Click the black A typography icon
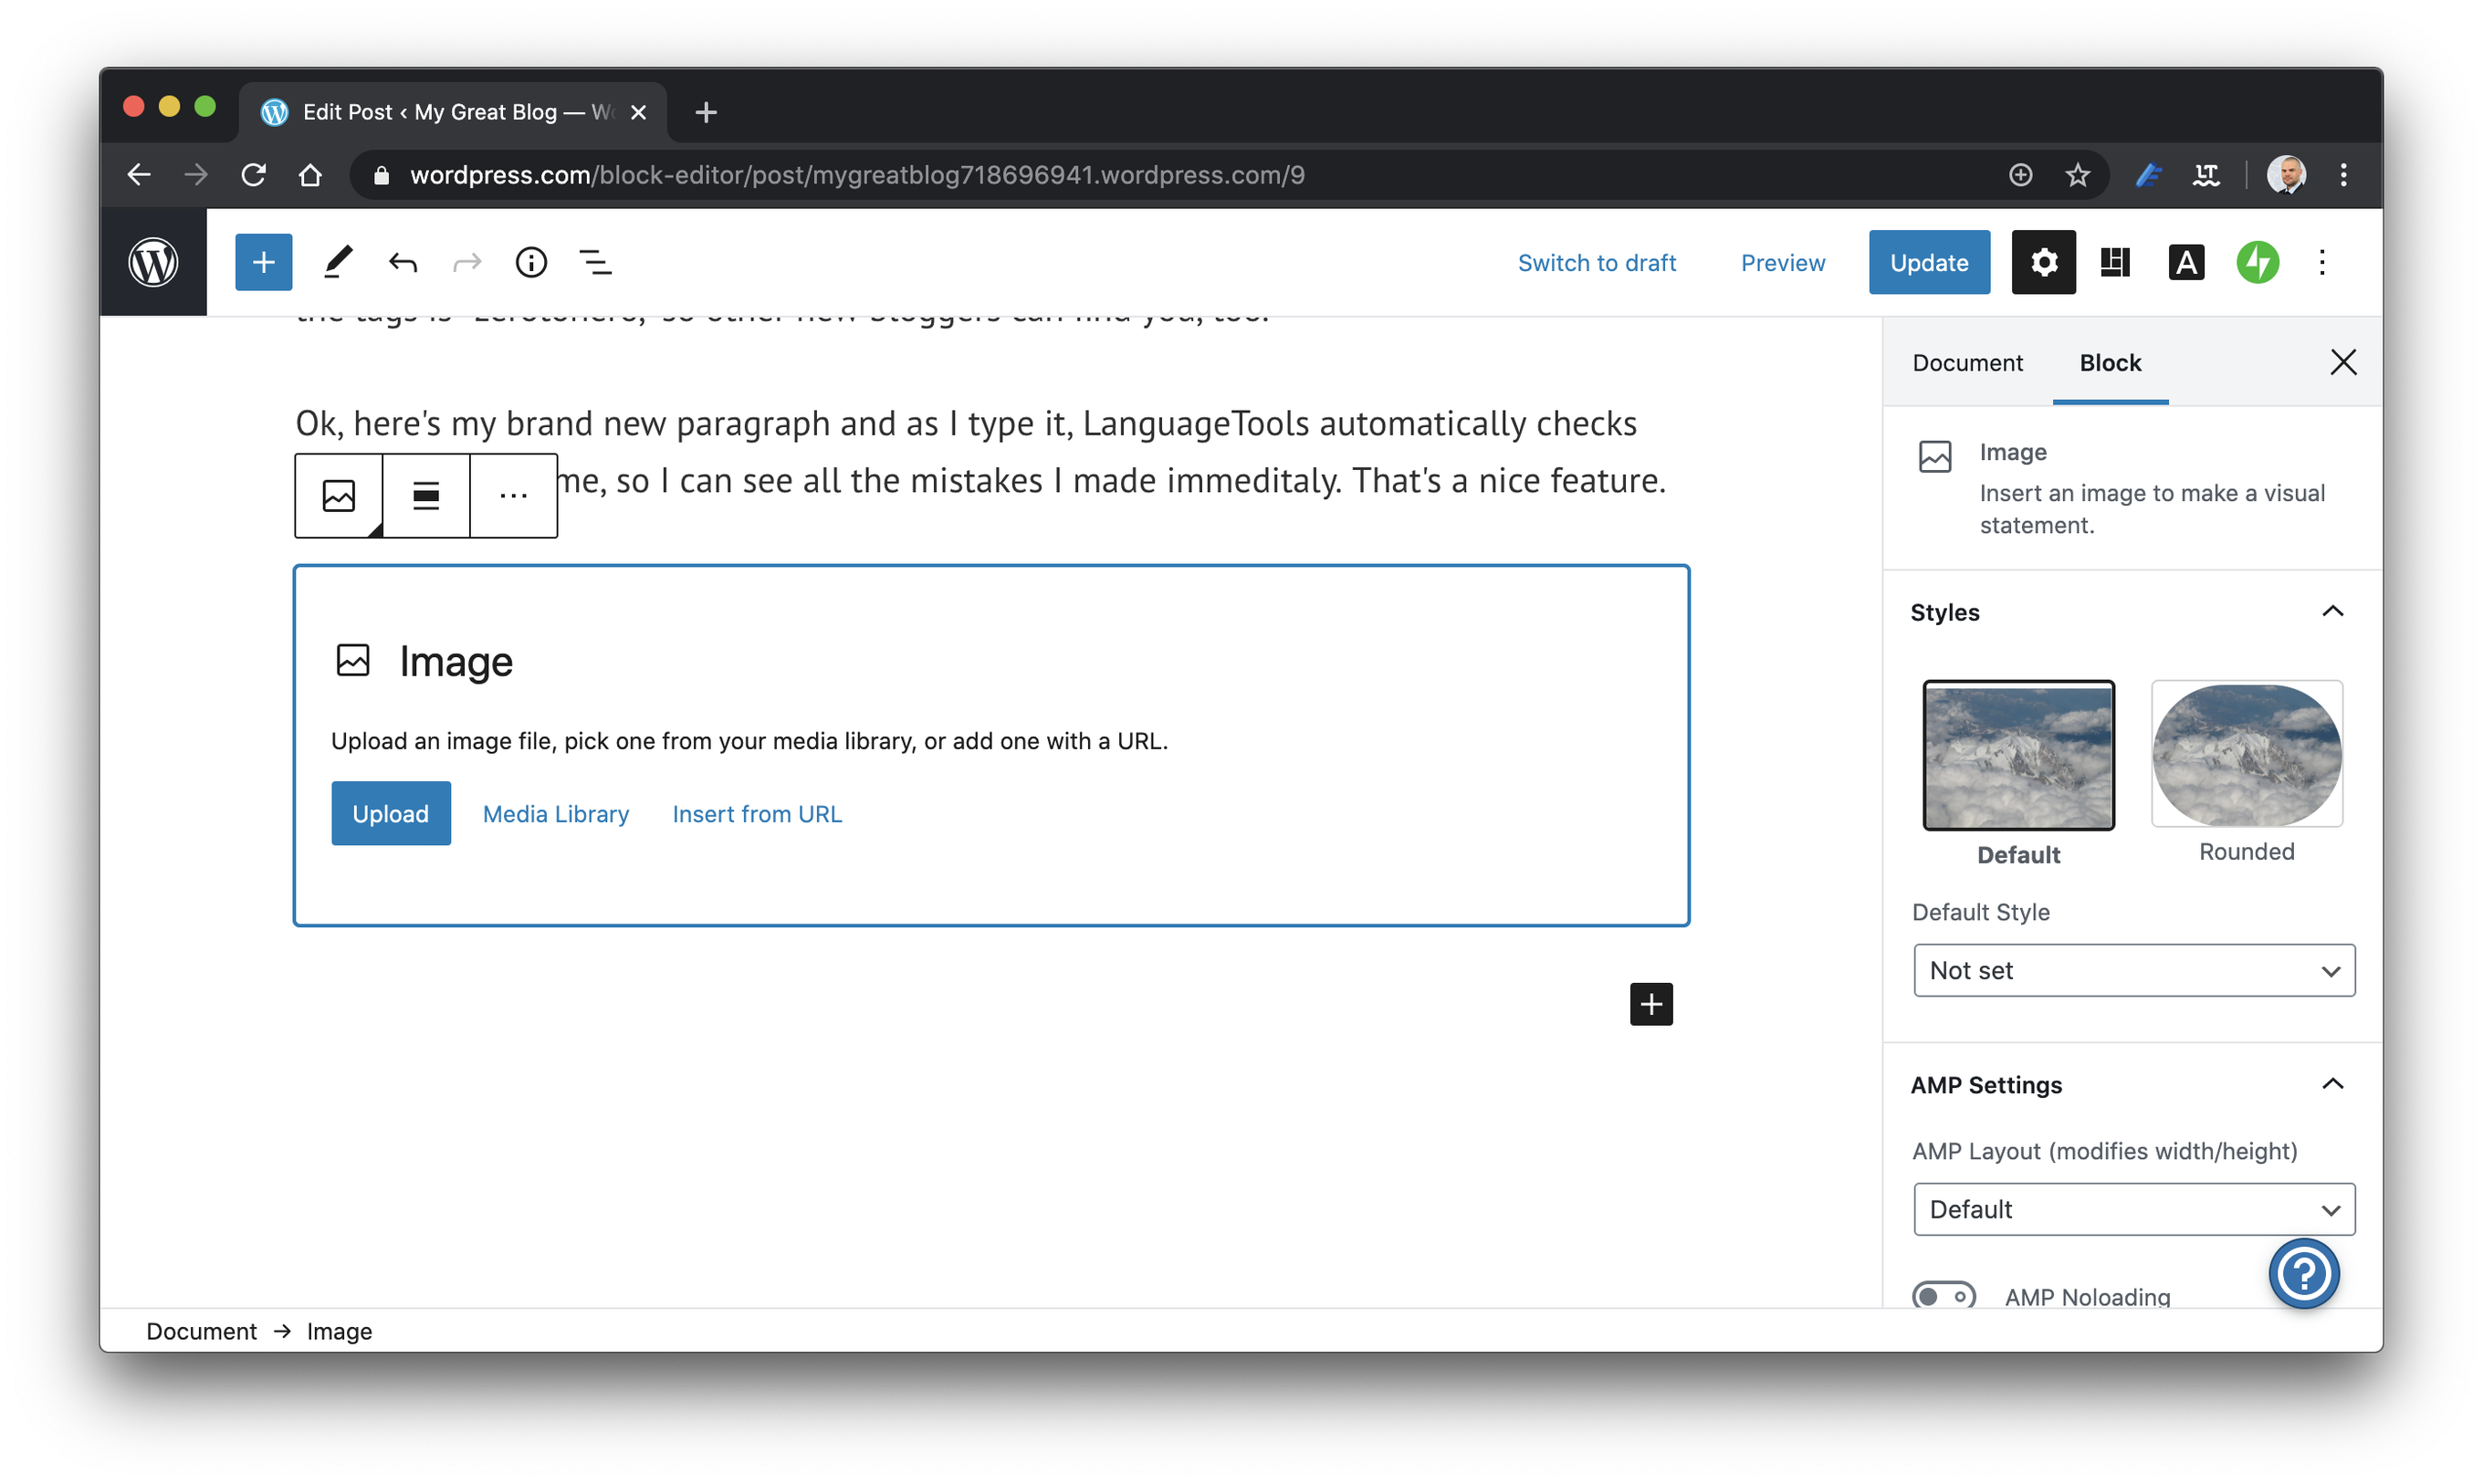This screenshot has width=2483, height=1484. (2186, 262)
